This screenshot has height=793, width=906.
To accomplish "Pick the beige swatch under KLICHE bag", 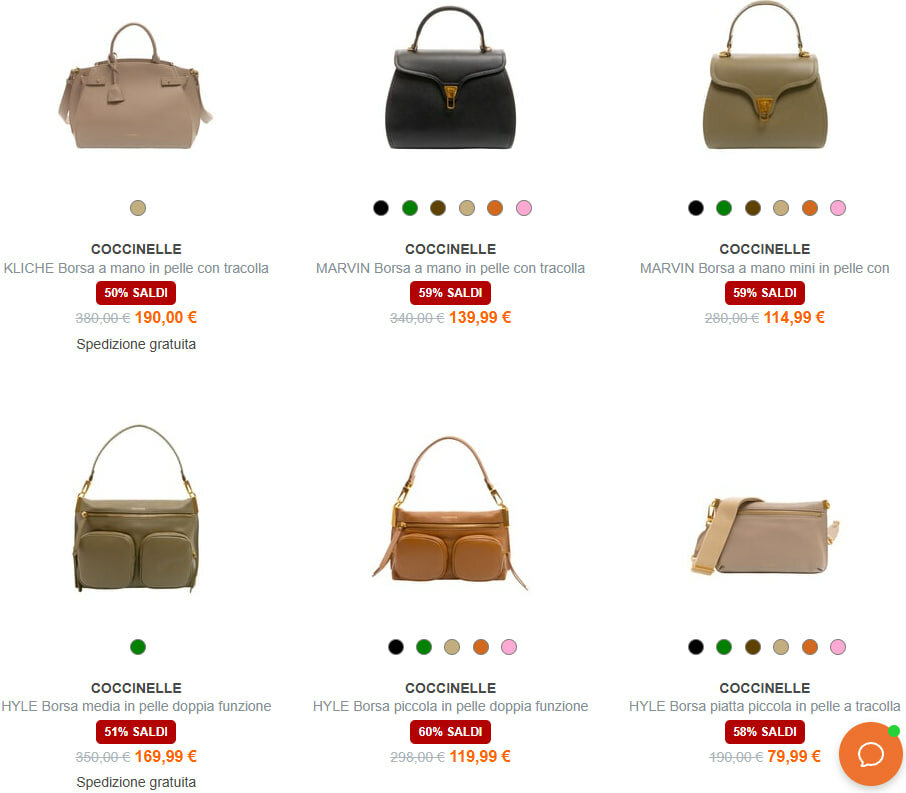I will pyautogui.click(x=138, y=208).
